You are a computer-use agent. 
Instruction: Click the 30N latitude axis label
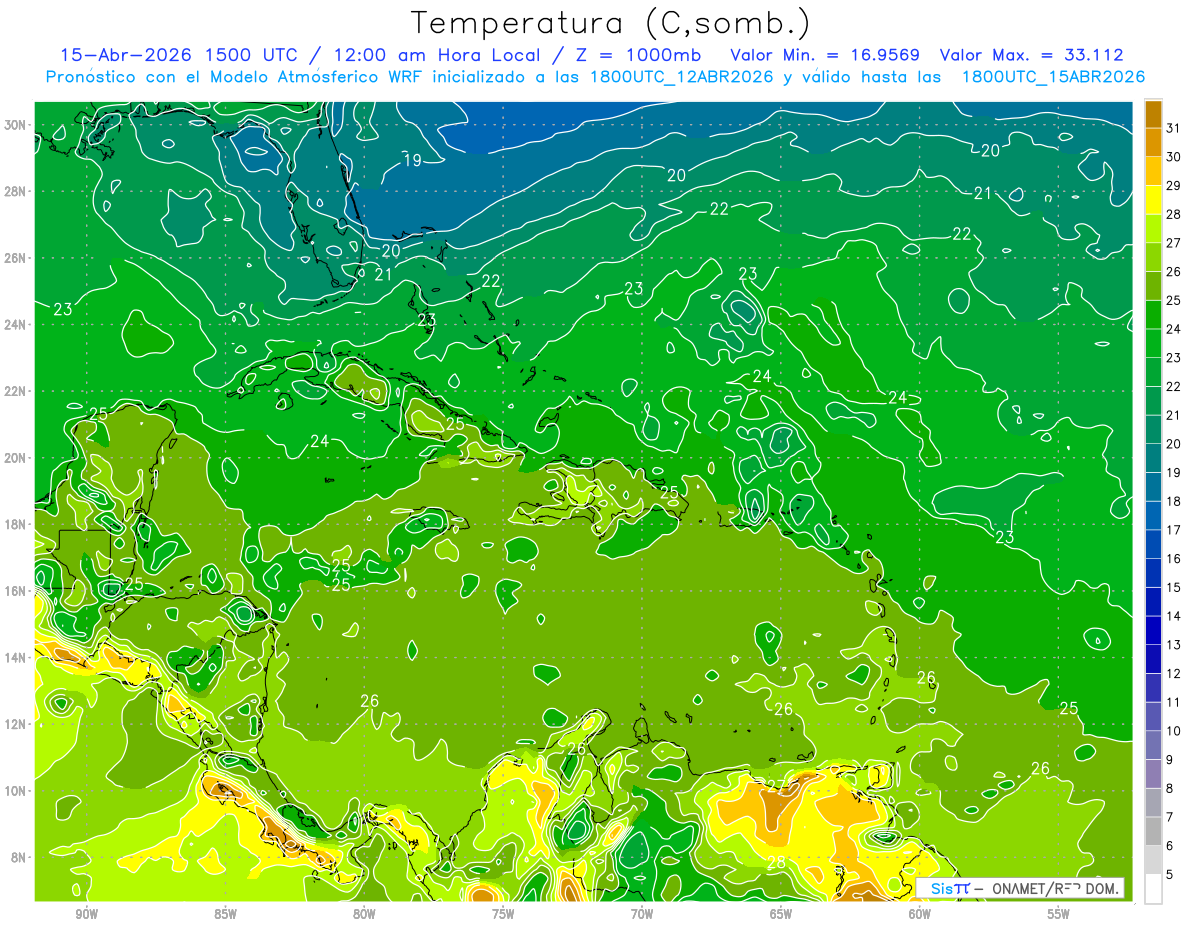click(16, 125)
